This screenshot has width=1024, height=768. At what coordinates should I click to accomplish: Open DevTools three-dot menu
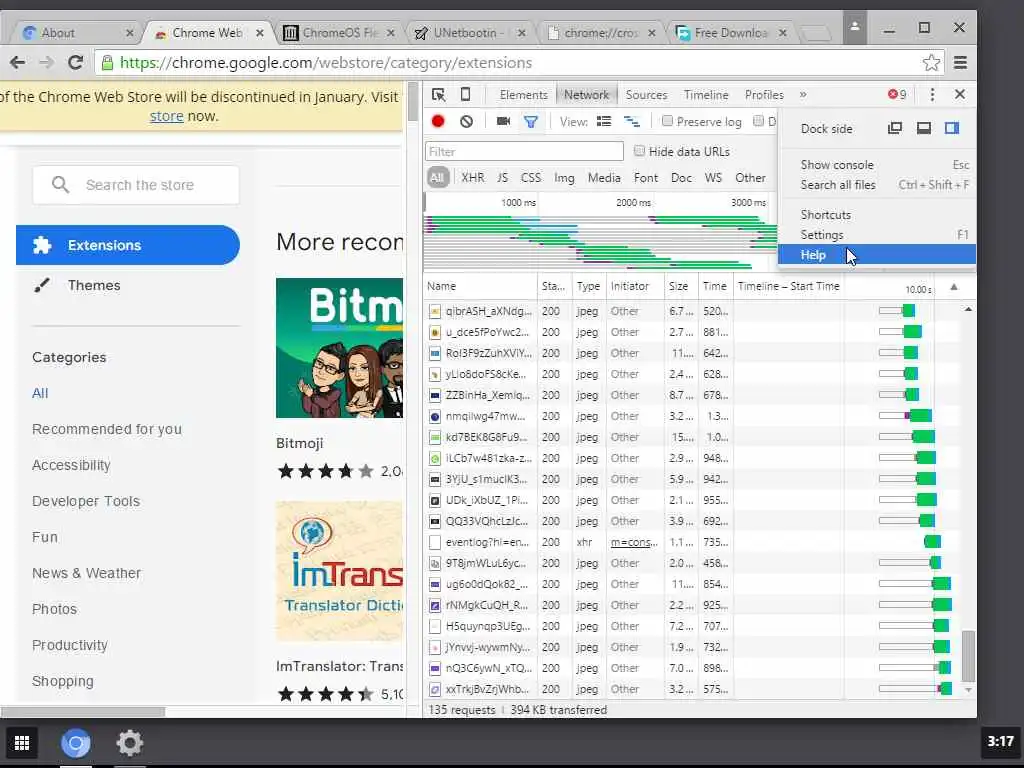click(x=932, y=95)
